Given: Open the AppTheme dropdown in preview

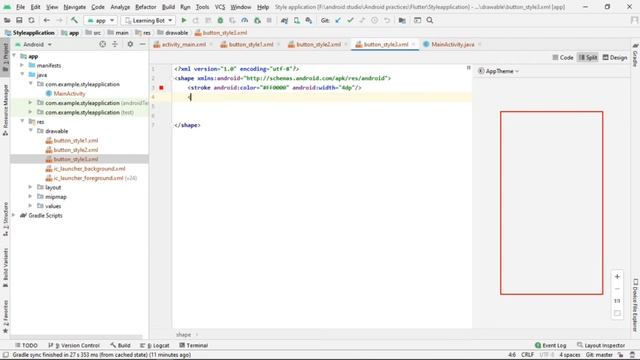Looking at the screenshot, I should 498,71.
